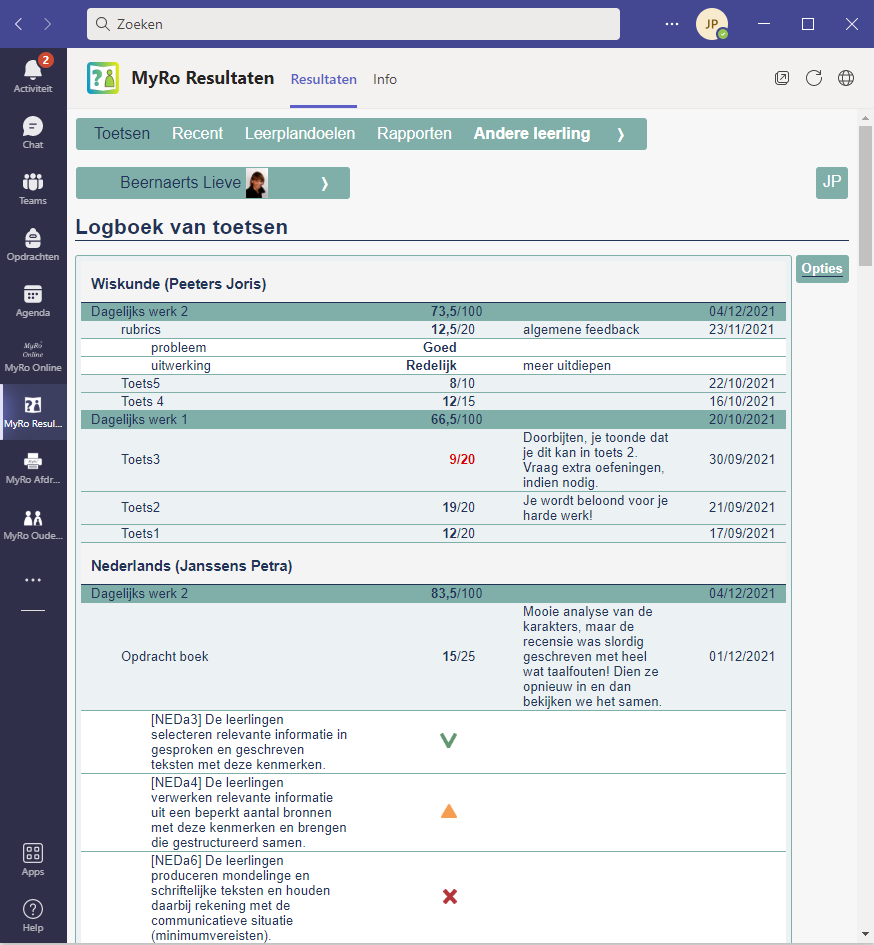The width and height of the screenshot is (874, 945).
Task: Go back with the back arrow
Action: click(x=19, y=24)
